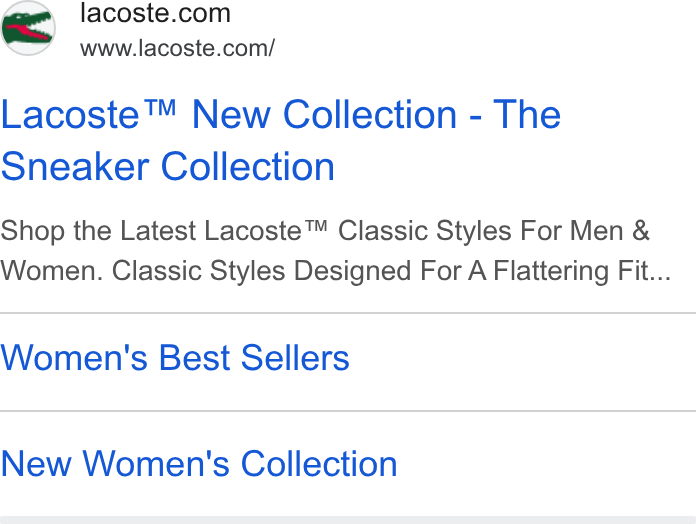Click the gray divider bar at bottom
The height and width of the screenshot is (524, 696).
(348, 520)
